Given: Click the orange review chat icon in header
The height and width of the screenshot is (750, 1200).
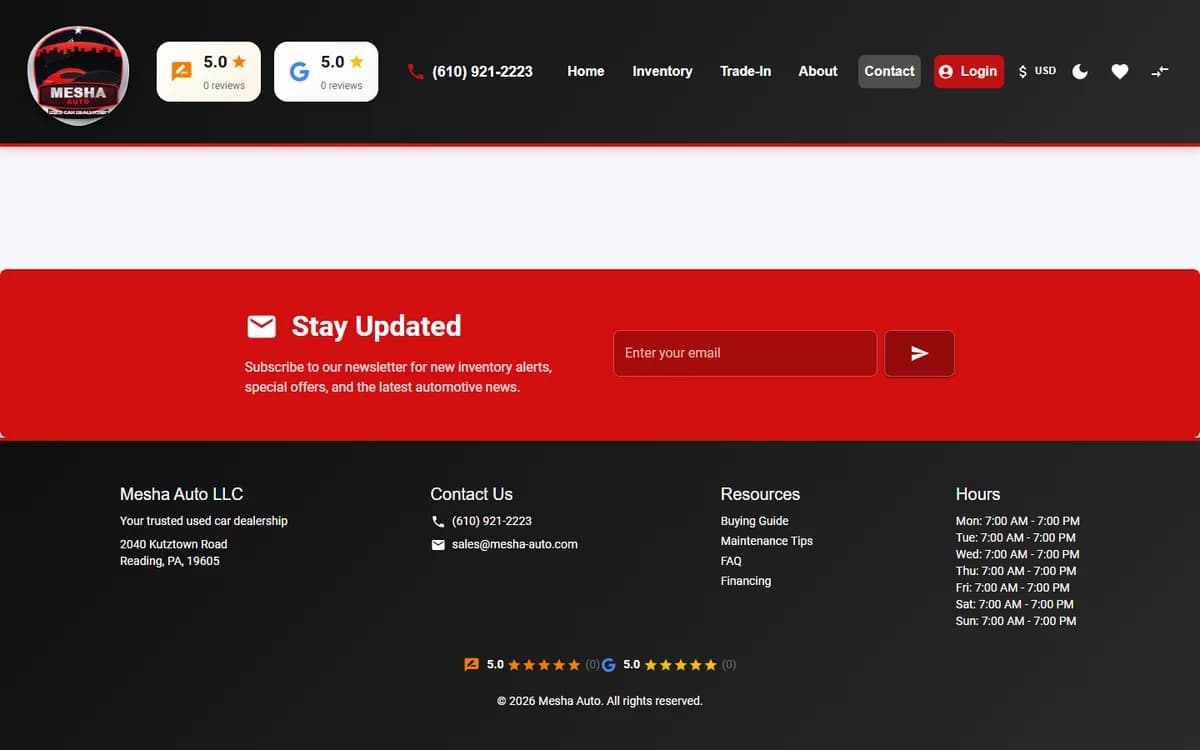Looking at the screenshot, I should click(181, 71).
